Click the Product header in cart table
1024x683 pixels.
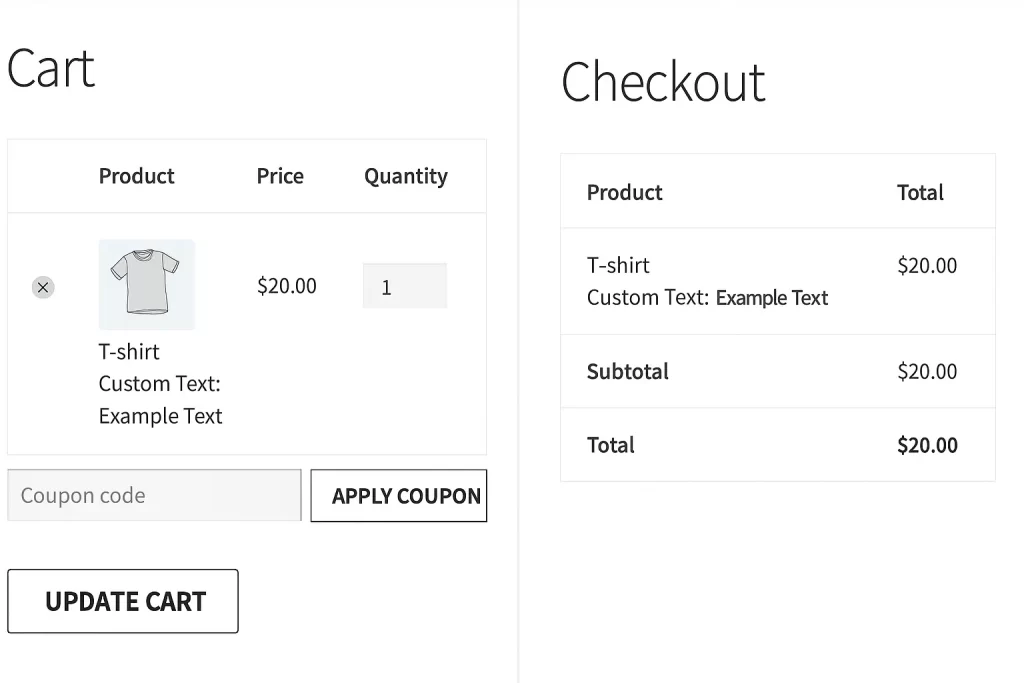point(136,176)
